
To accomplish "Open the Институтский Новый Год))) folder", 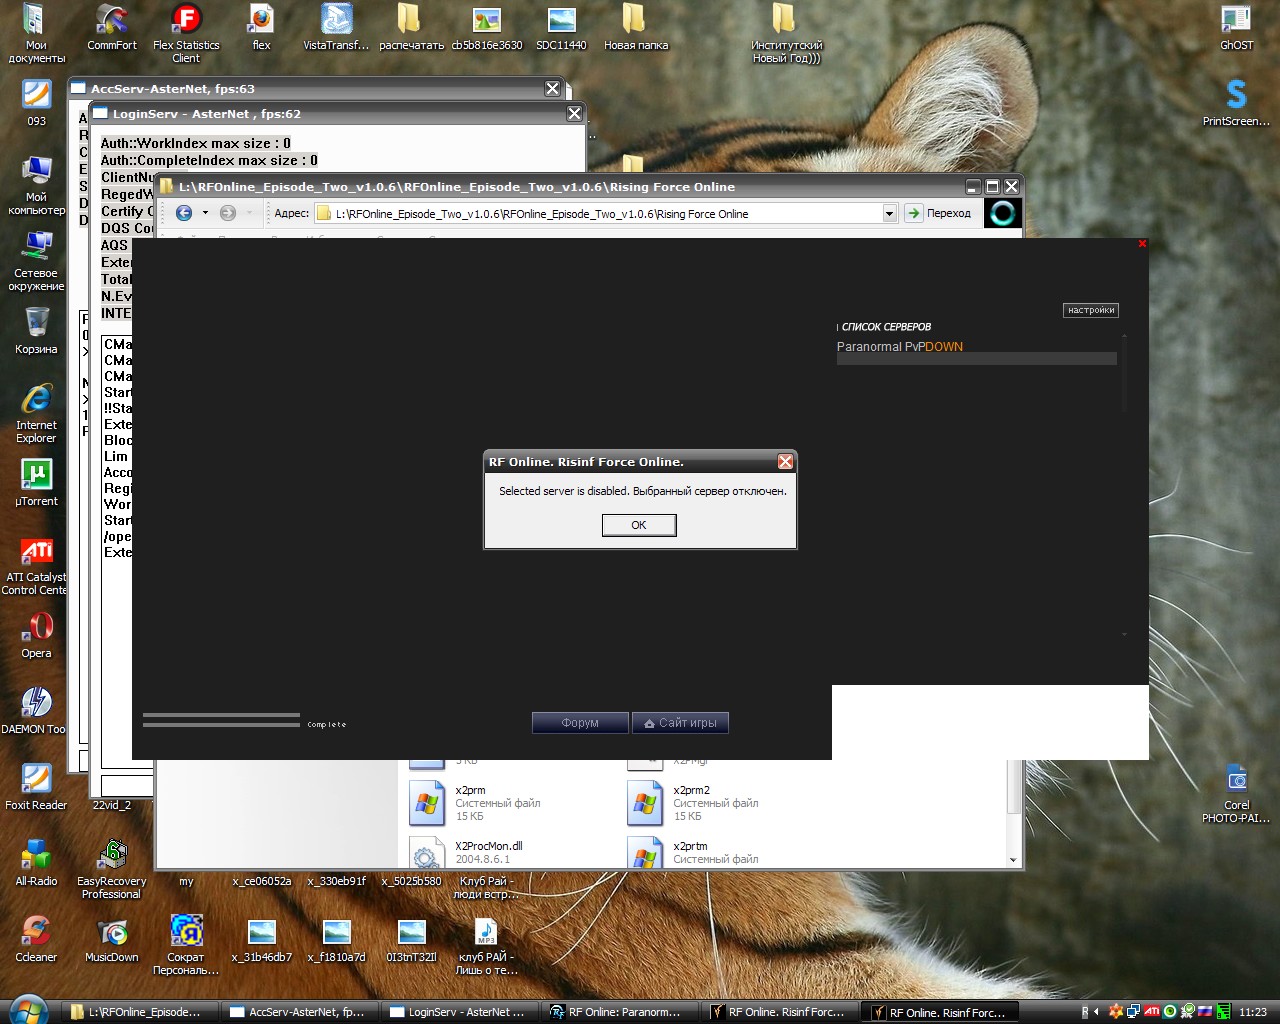I will pos(786,33).
